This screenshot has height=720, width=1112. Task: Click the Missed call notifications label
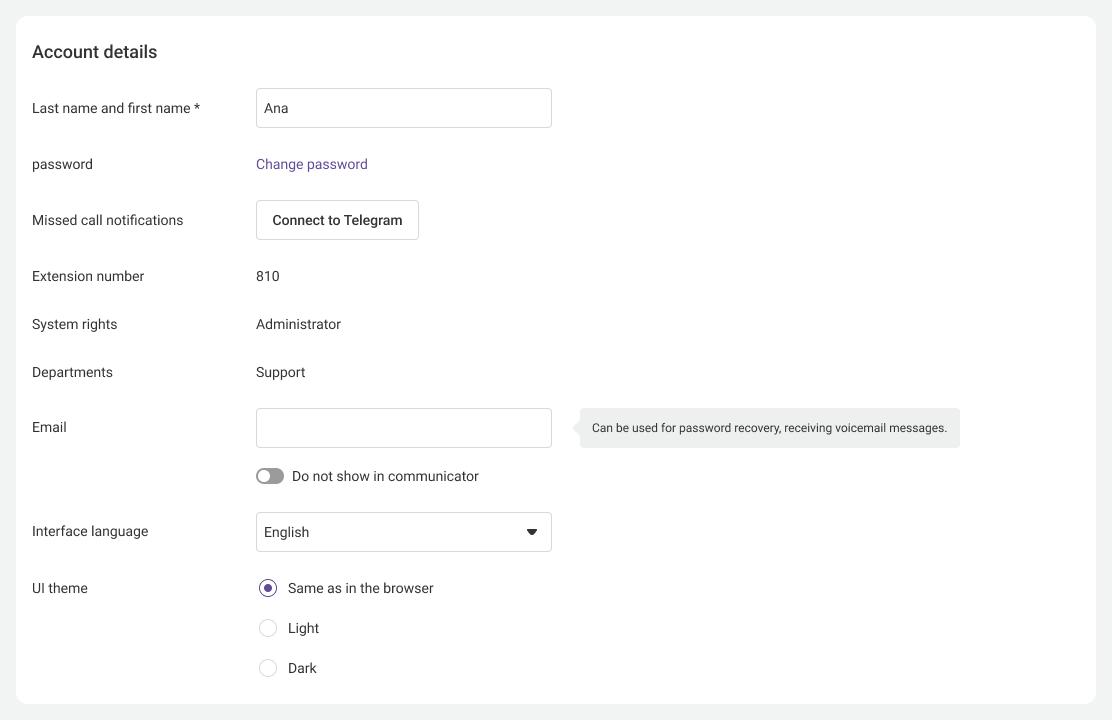click(108, 220)
